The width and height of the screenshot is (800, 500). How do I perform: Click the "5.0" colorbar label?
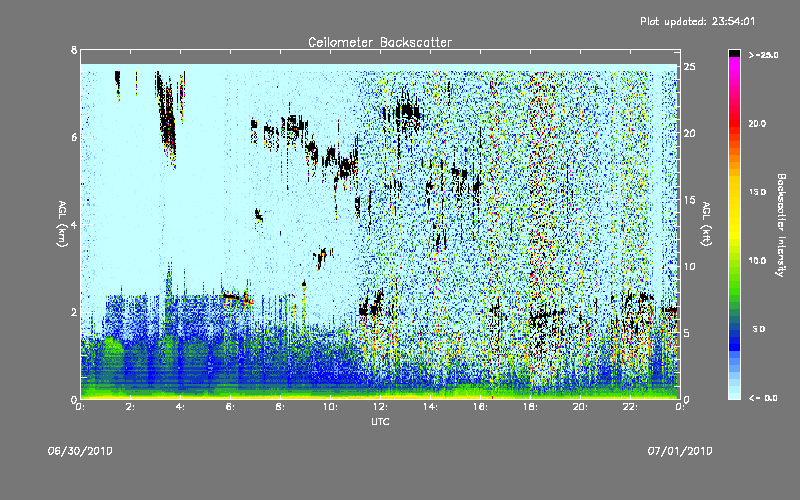point(759,329)
